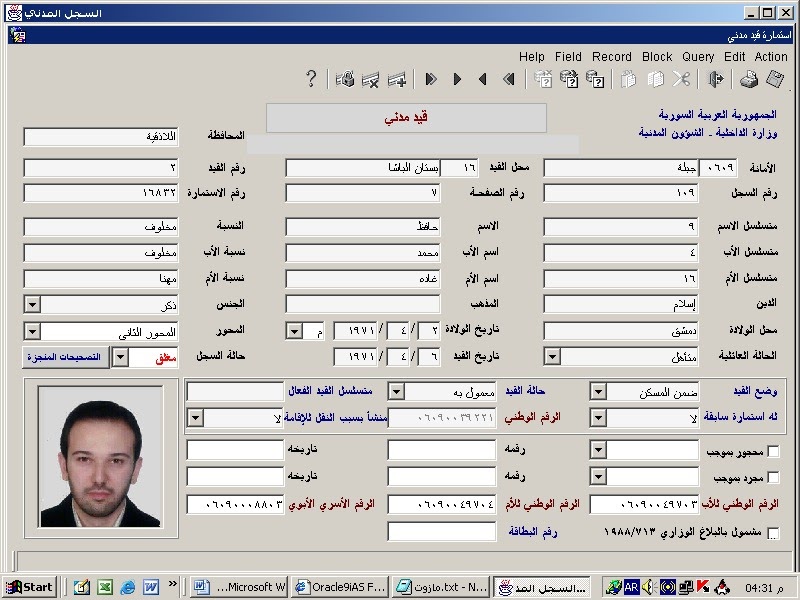Click the lock record toolbar icon

345,79
